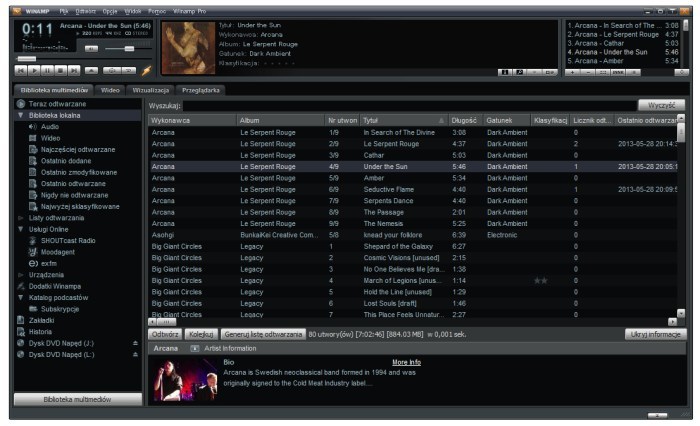Skip to the next track
Screen dimensions: 700x426
coord(74,71)
